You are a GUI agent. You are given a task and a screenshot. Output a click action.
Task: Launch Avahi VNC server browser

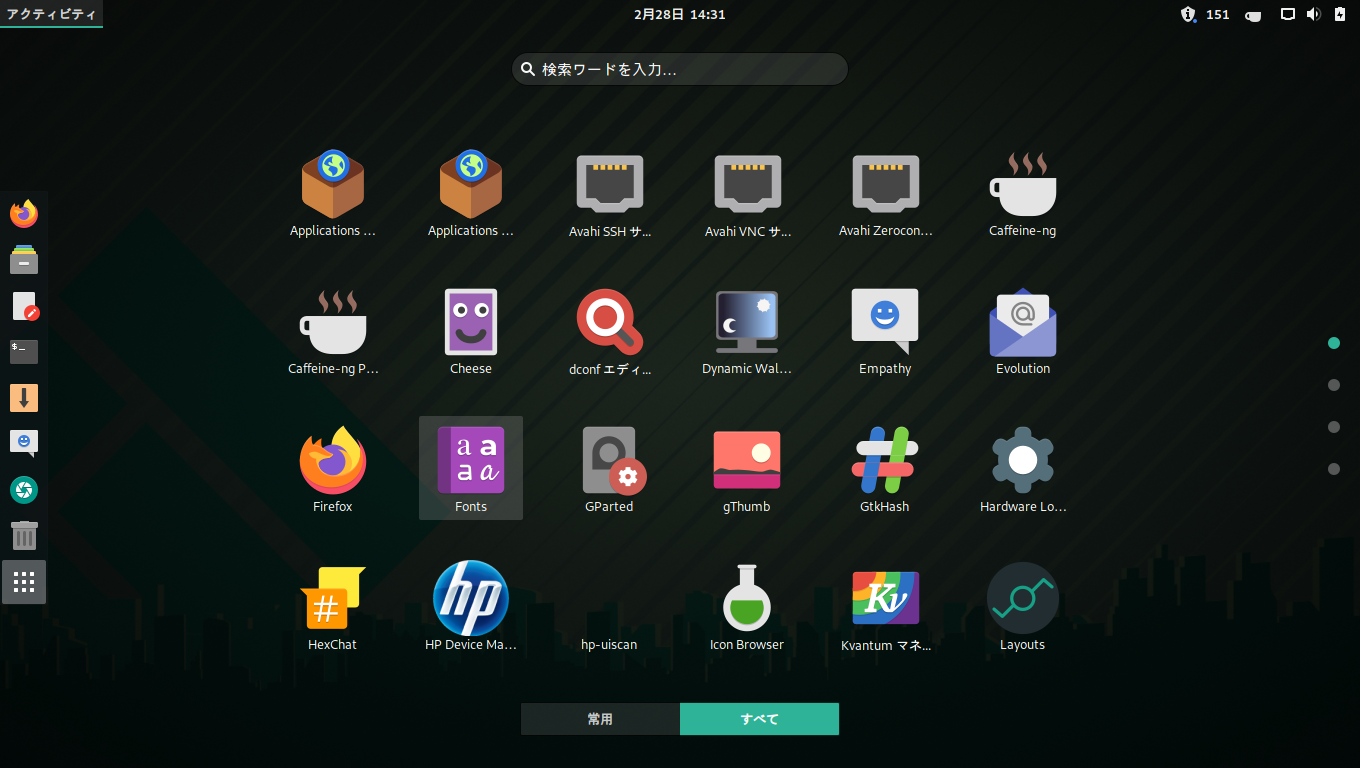[x=747, y=194]
